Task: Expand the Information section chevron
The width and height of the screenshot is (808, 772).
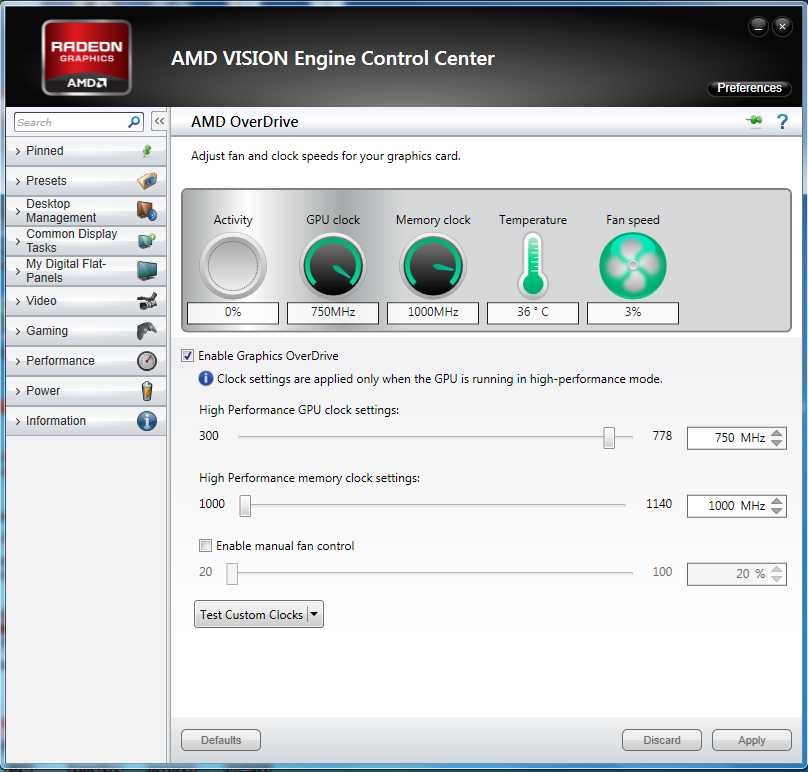Action: pos(18,421)
